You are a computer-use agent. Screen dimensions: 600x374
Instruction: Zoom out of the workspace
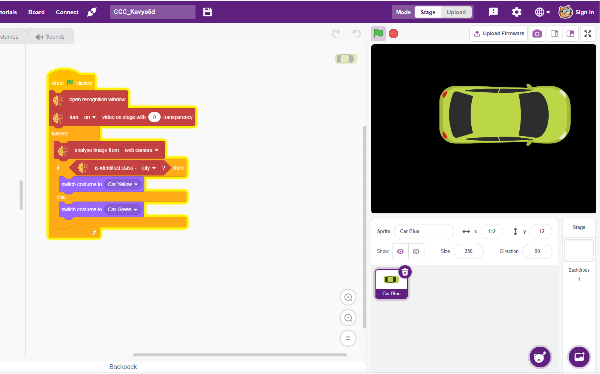348,318
